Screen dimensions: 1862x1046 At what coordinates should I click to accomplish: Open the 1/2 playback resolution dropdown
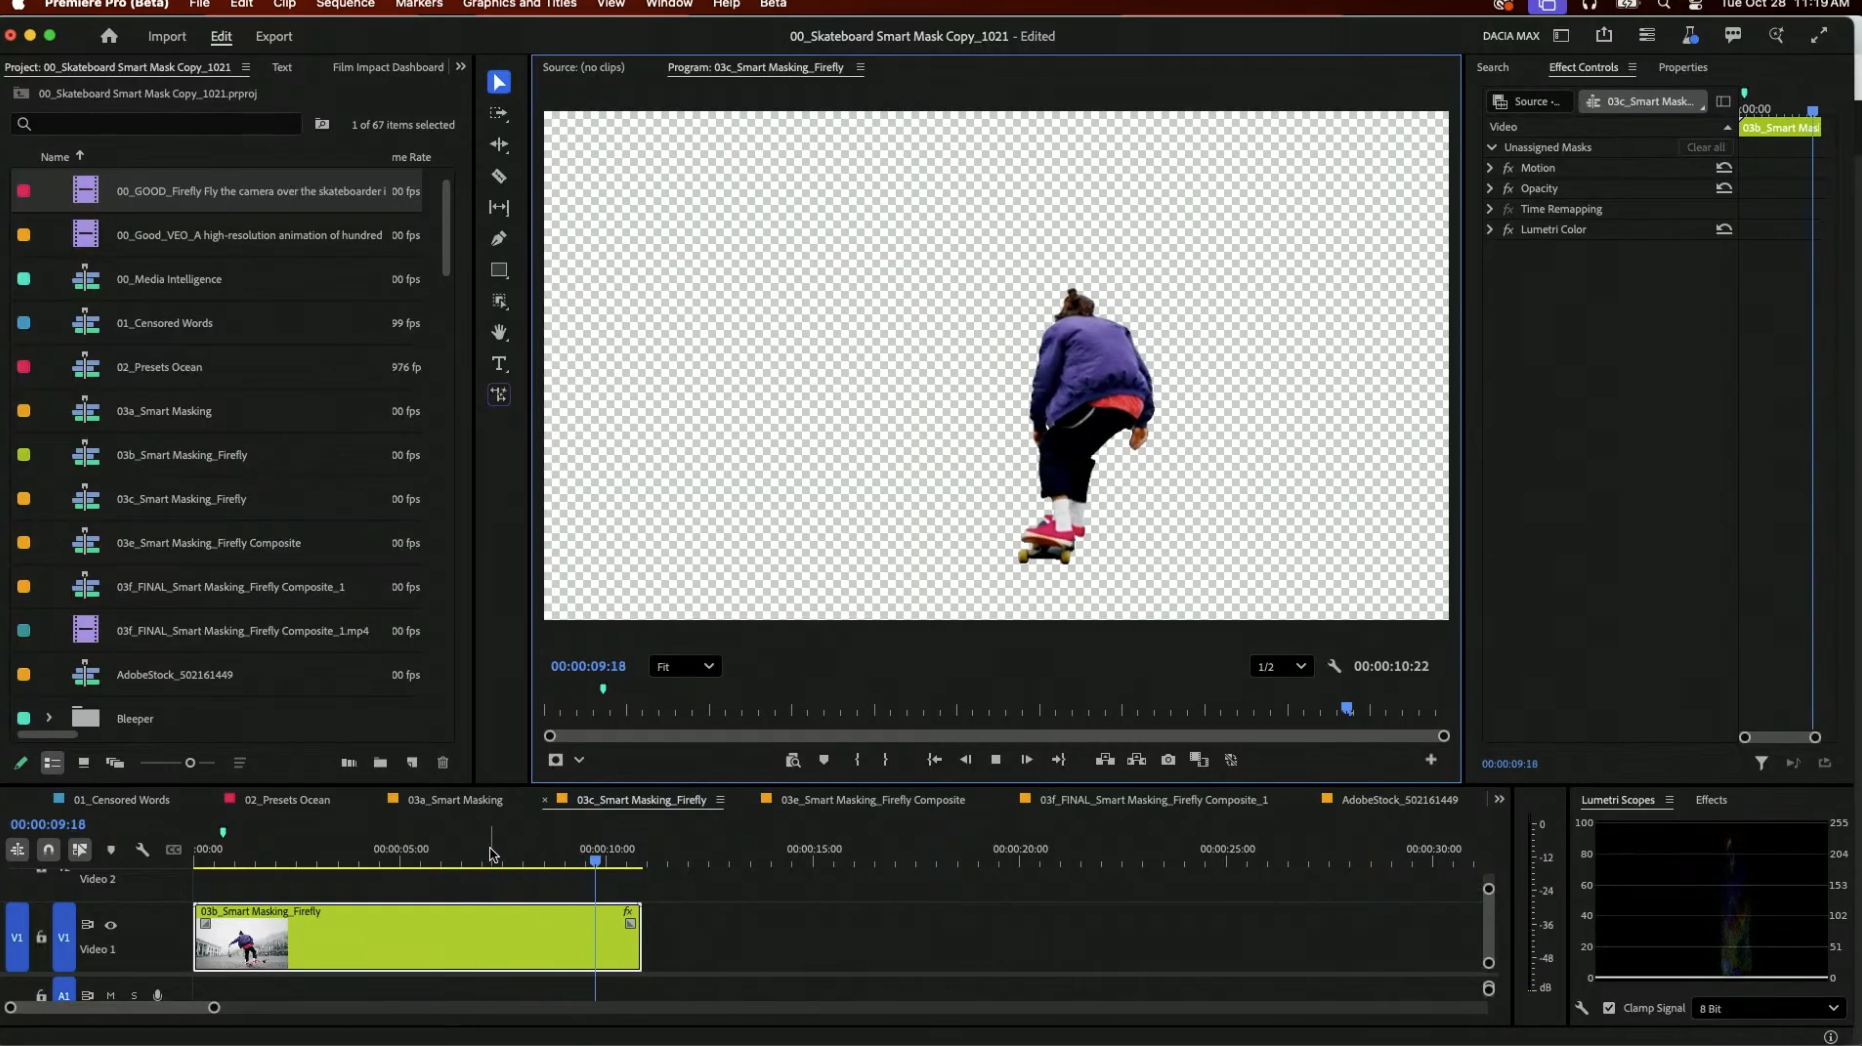1280,666
